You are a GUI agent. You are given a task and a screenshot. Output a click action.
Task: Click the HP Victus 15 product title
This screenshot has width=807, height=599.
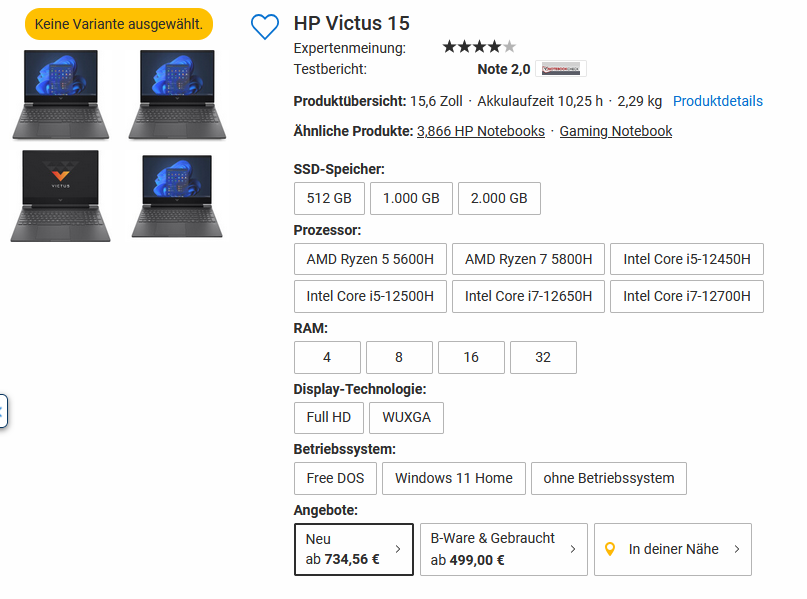(x=352, y=23)
